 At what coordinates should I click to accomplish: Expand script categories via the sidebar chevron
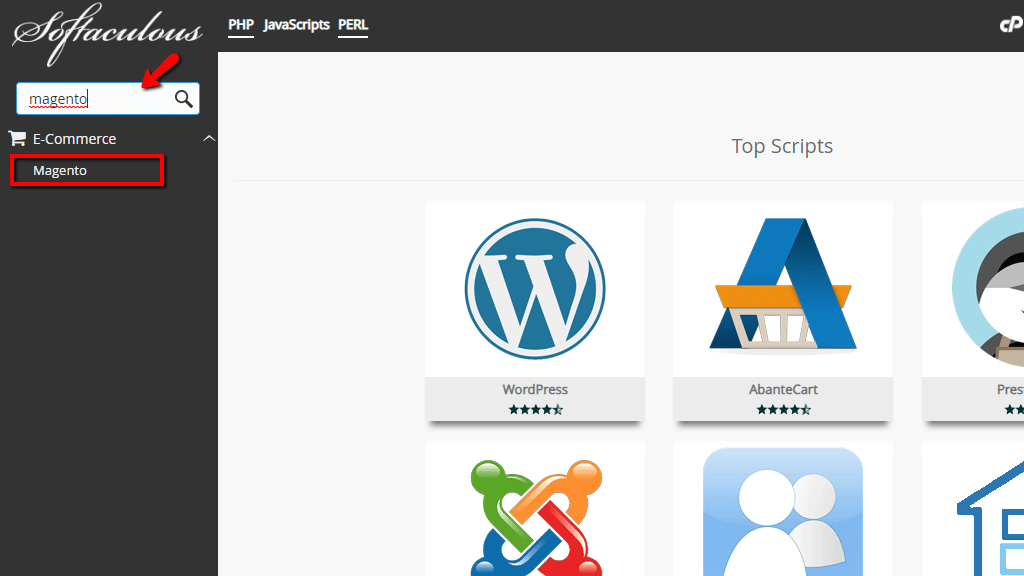click(209, 138)
